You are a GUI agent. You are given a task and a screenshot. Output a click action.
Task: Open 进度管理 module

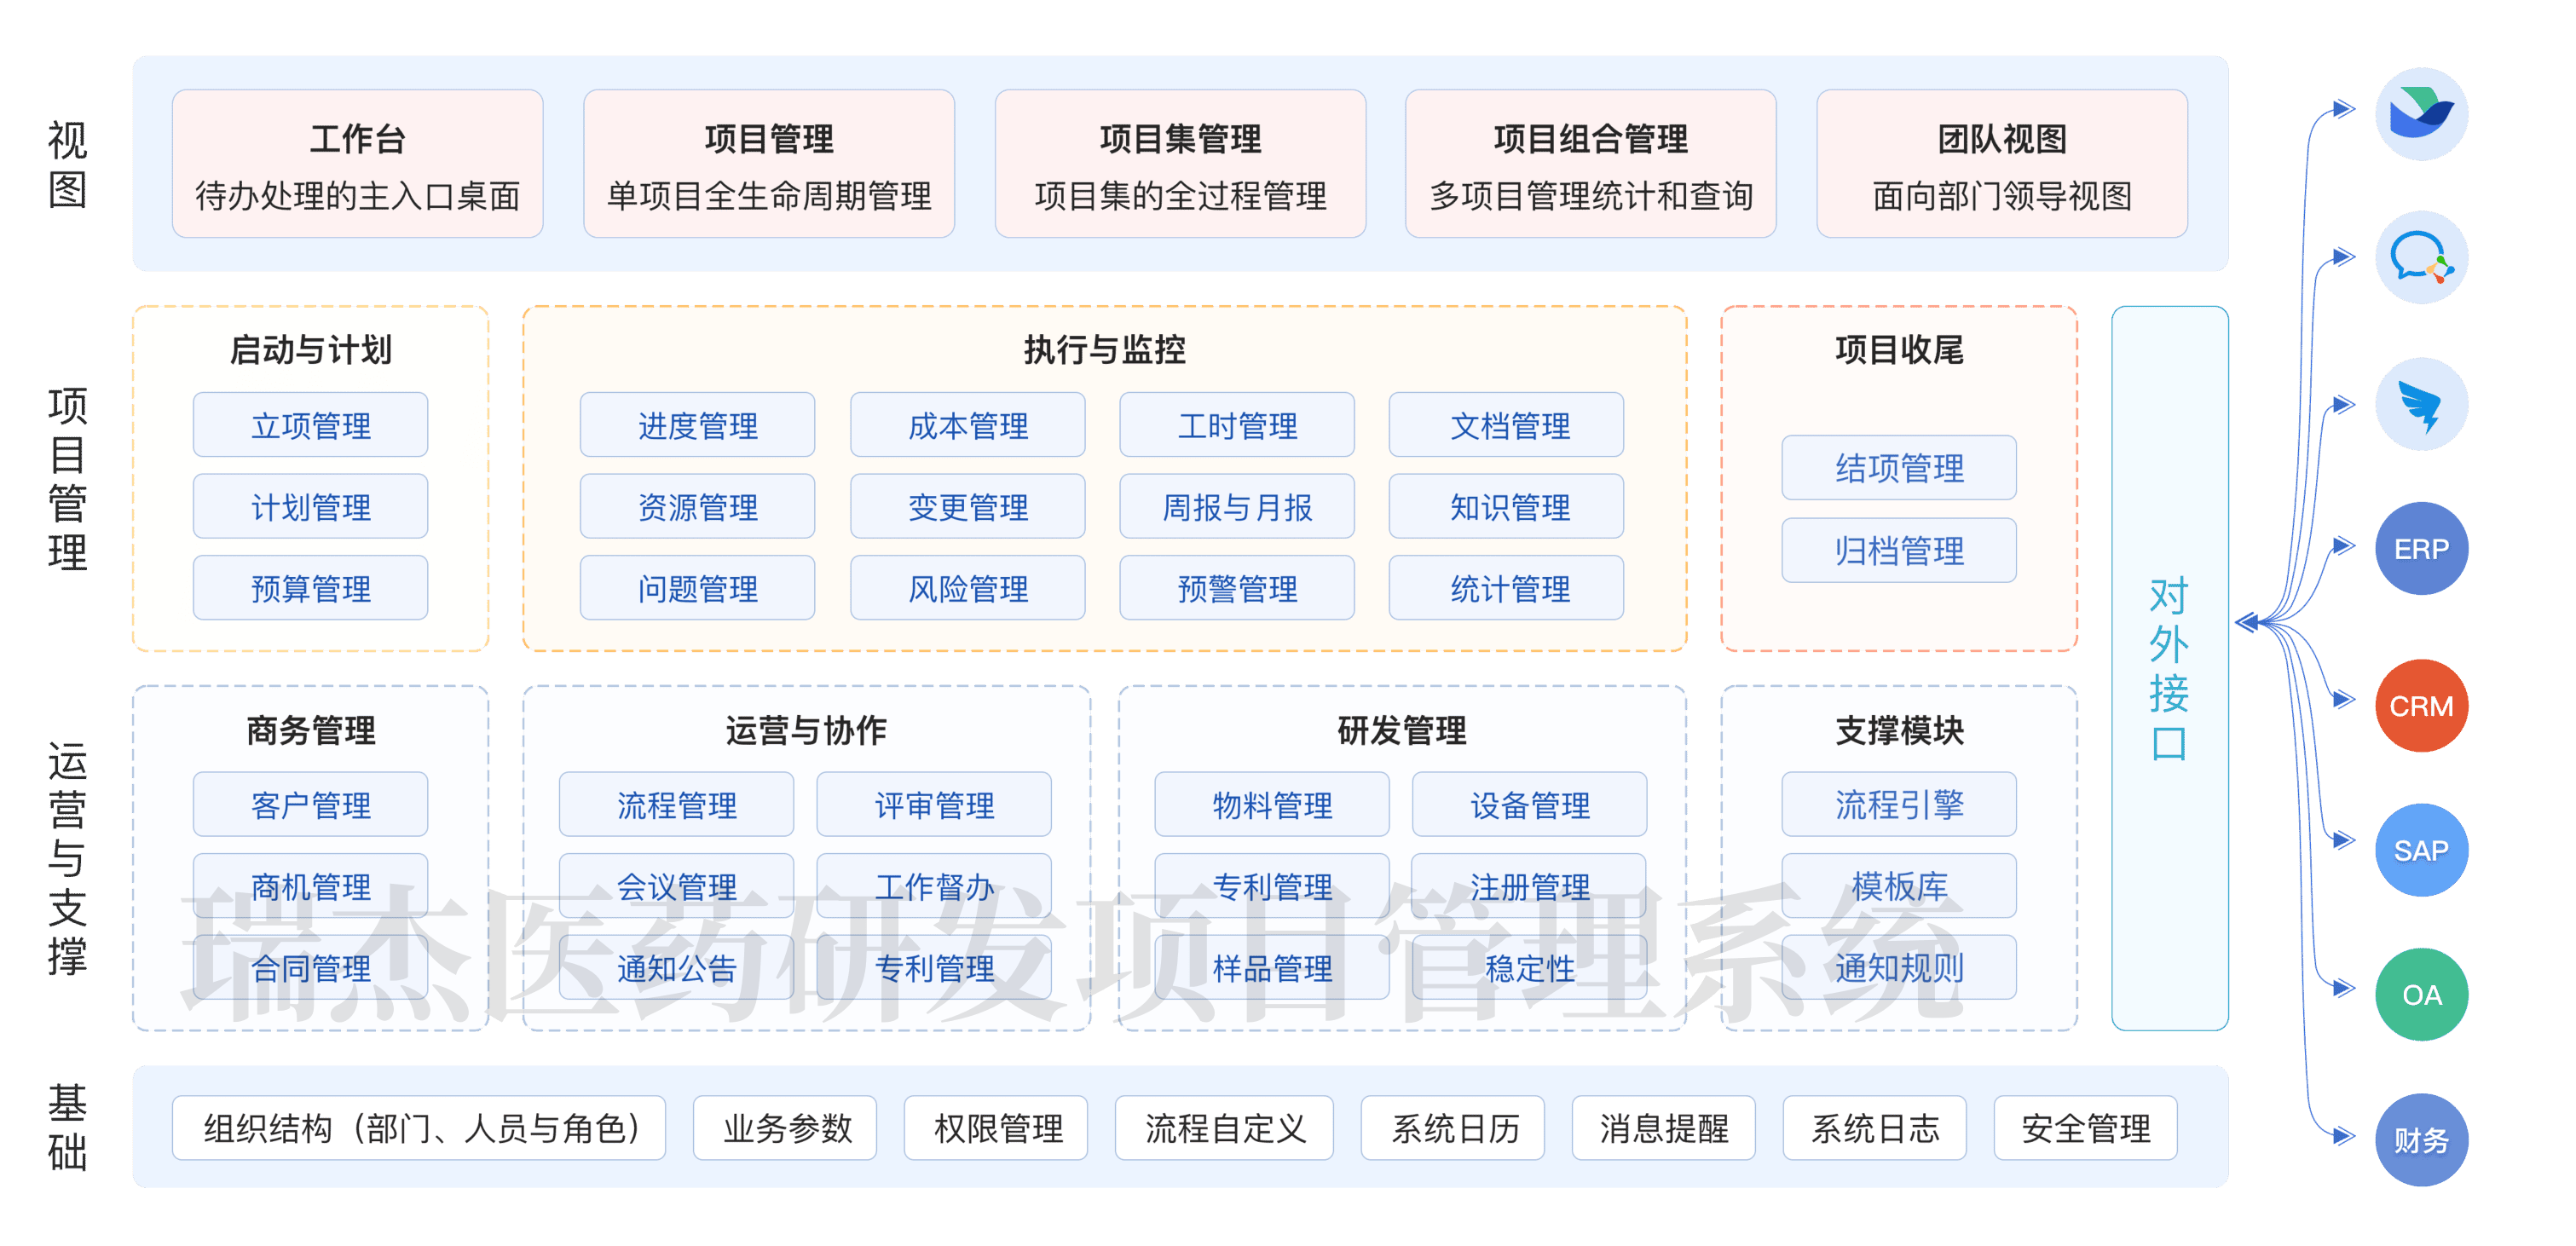698,425
